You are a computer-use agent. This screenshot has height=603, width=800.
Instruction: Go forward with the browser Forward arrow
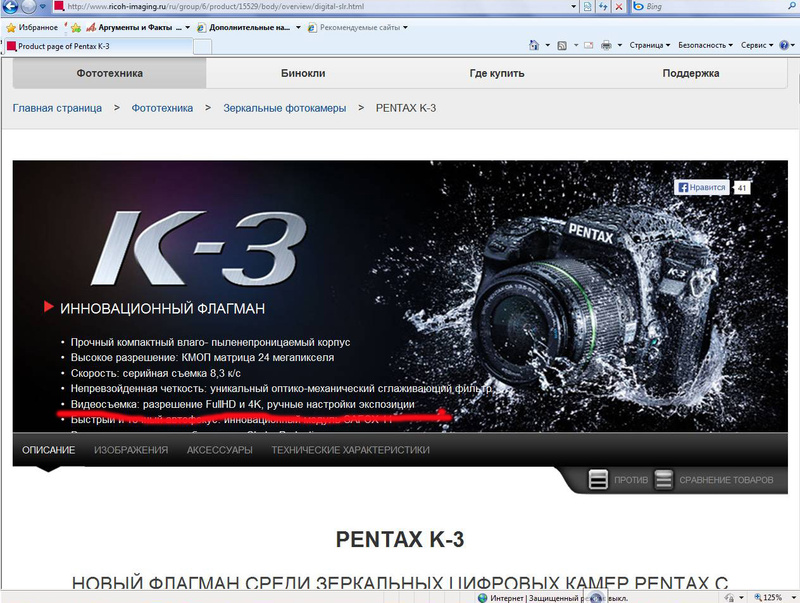point(28,6)
